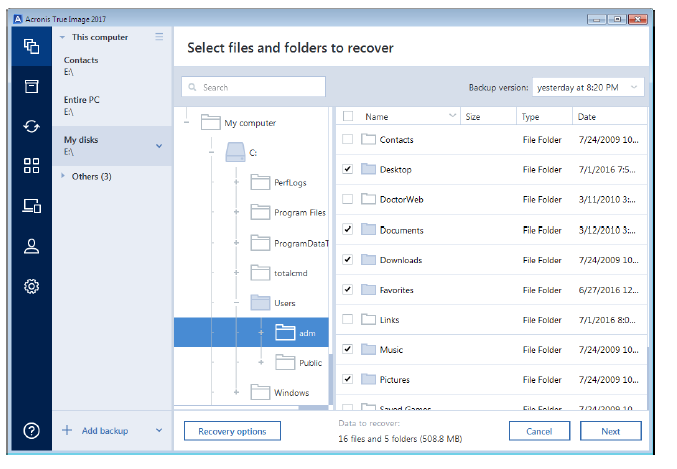677x469 pixels.
Task: Click the search magnifier icon
Action: coord(193,87)
